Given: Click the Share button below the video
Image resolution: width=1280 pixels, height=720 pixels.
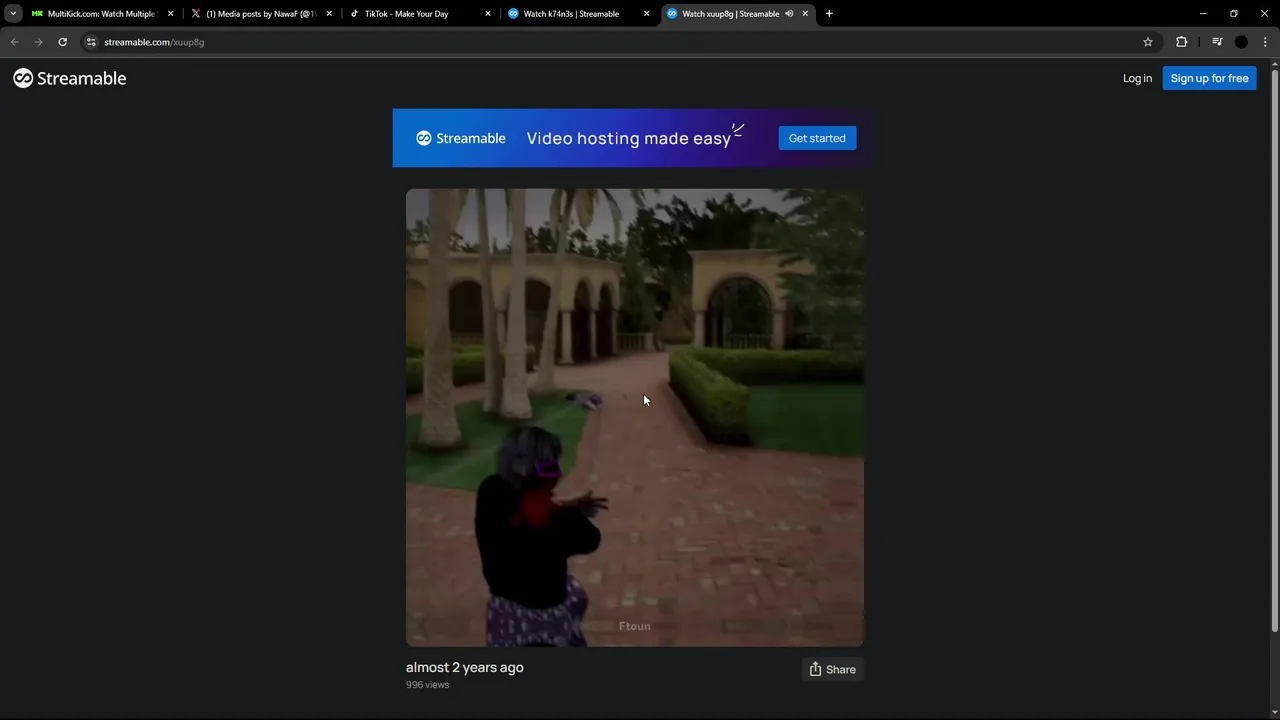Looking at the screenshot, I should click(832, 669).
